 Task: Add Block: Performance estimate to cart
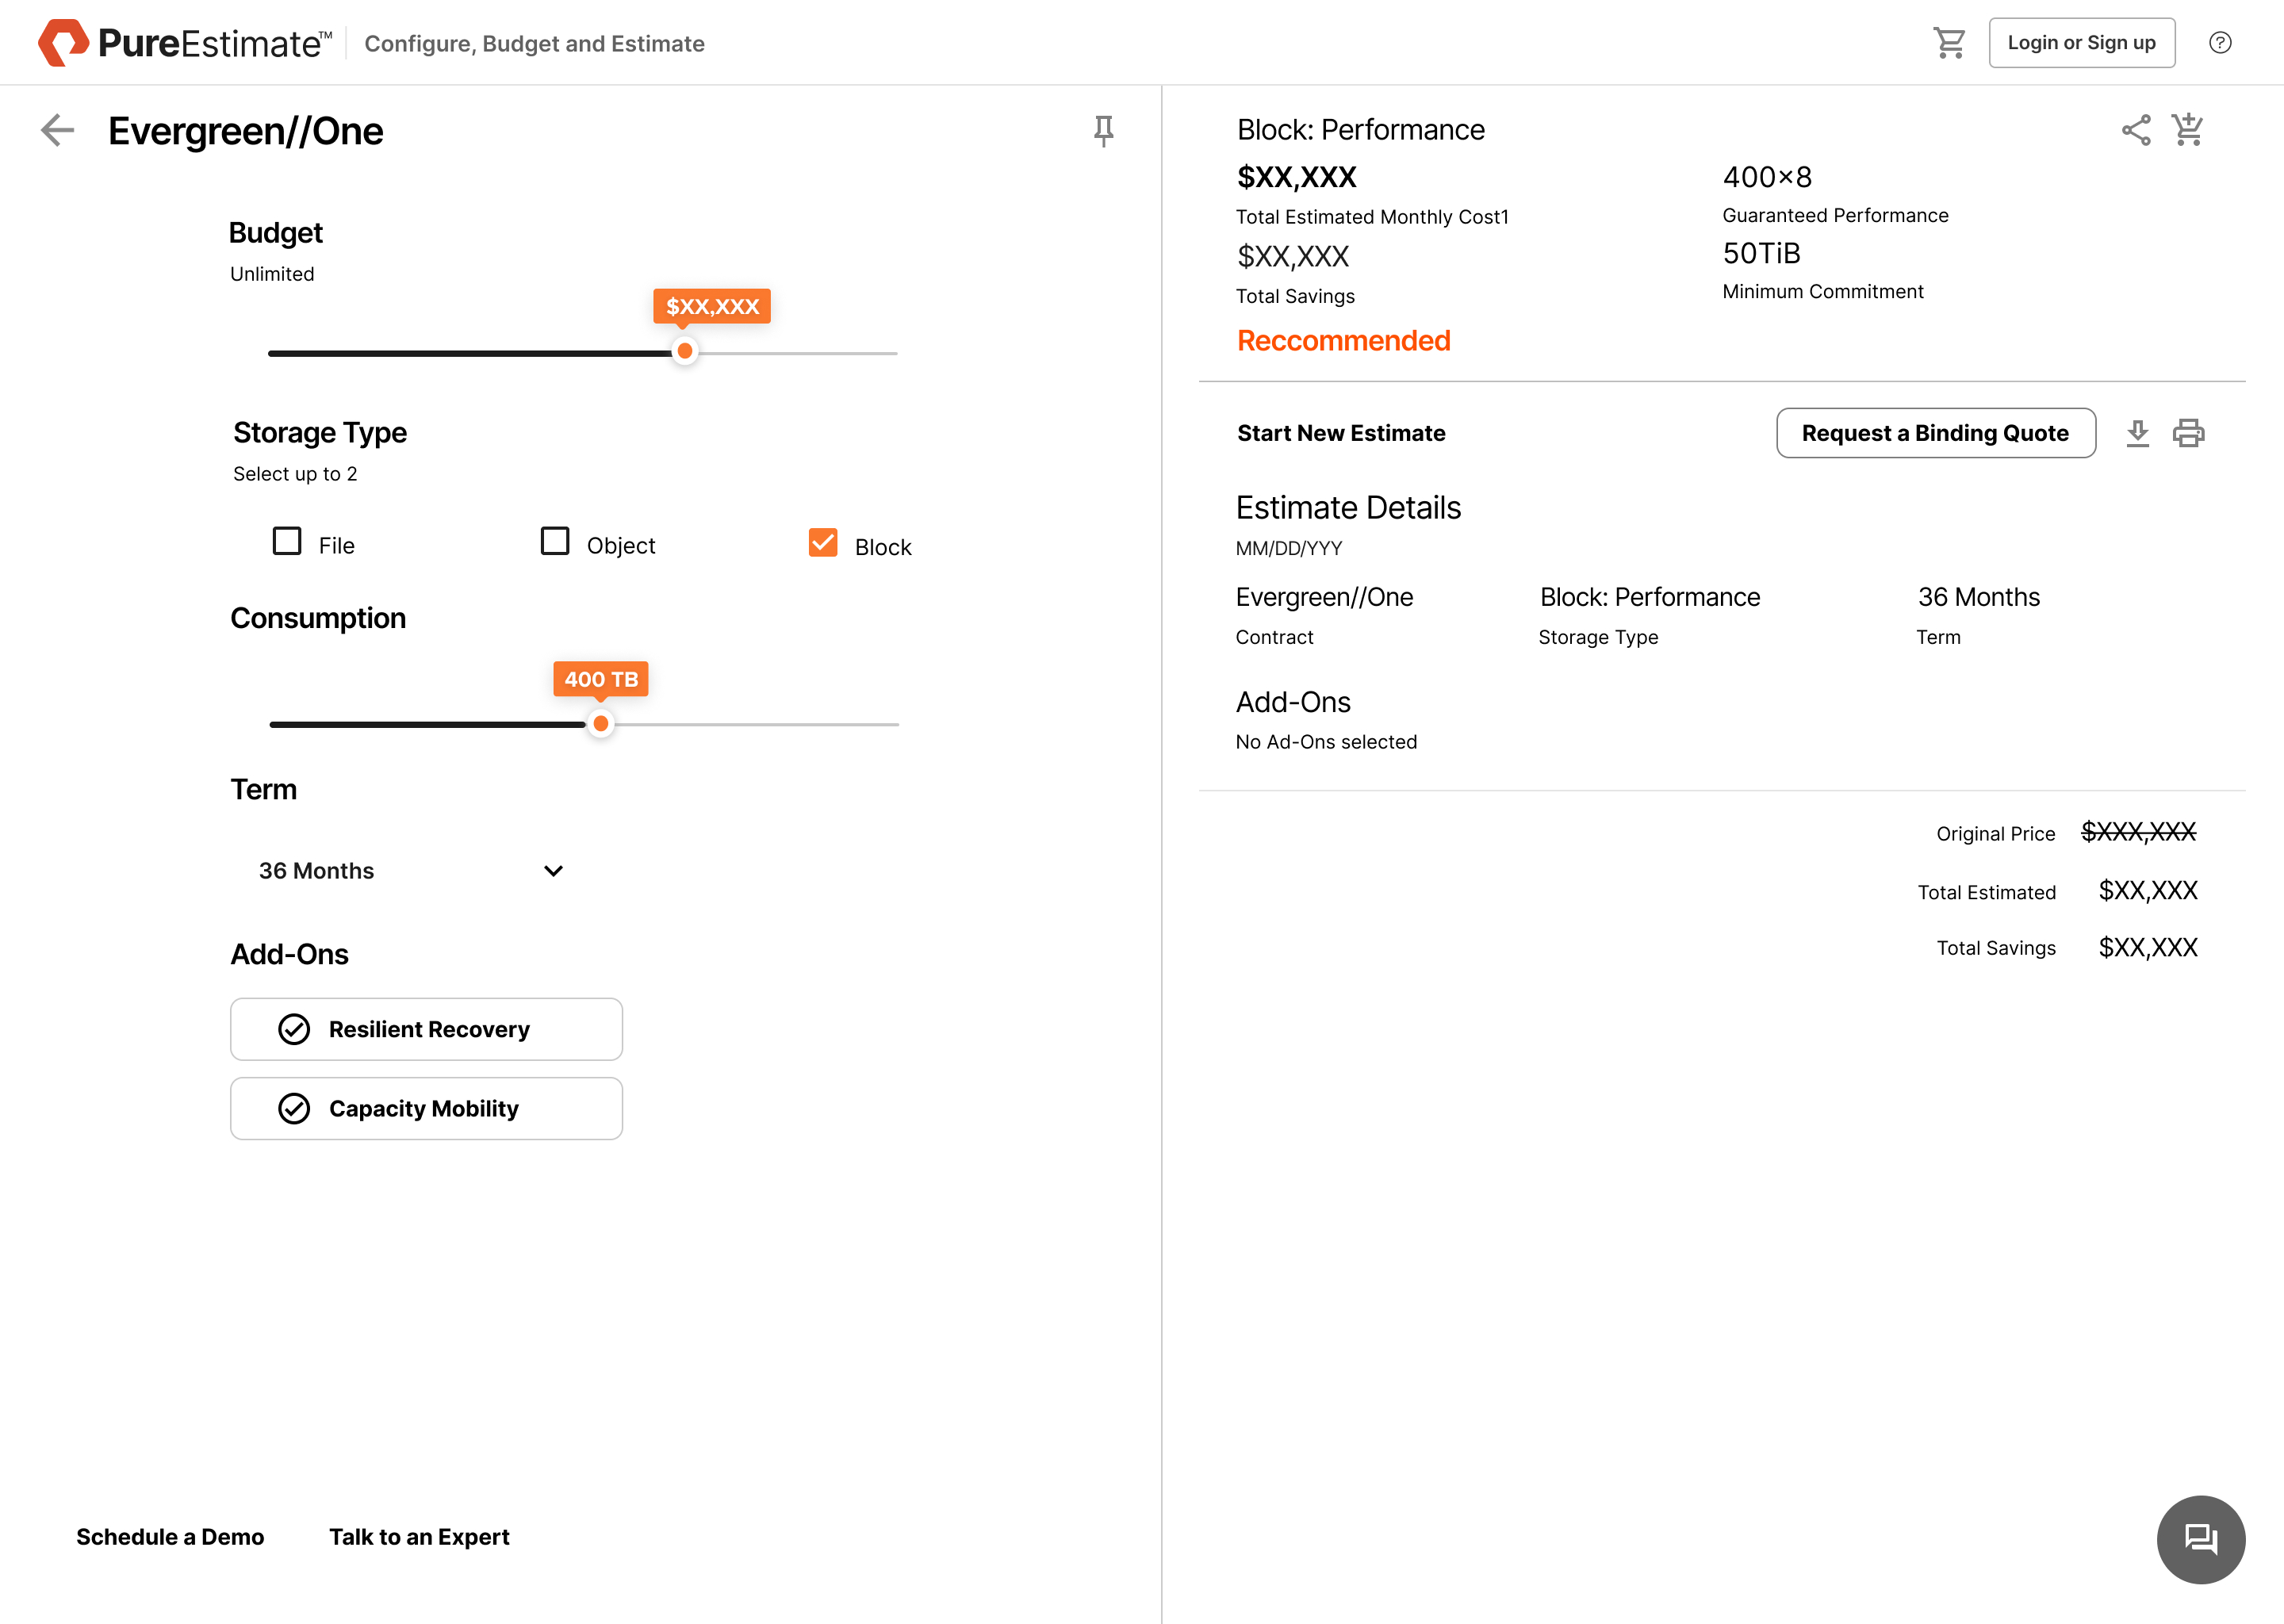click(2187, 130)
